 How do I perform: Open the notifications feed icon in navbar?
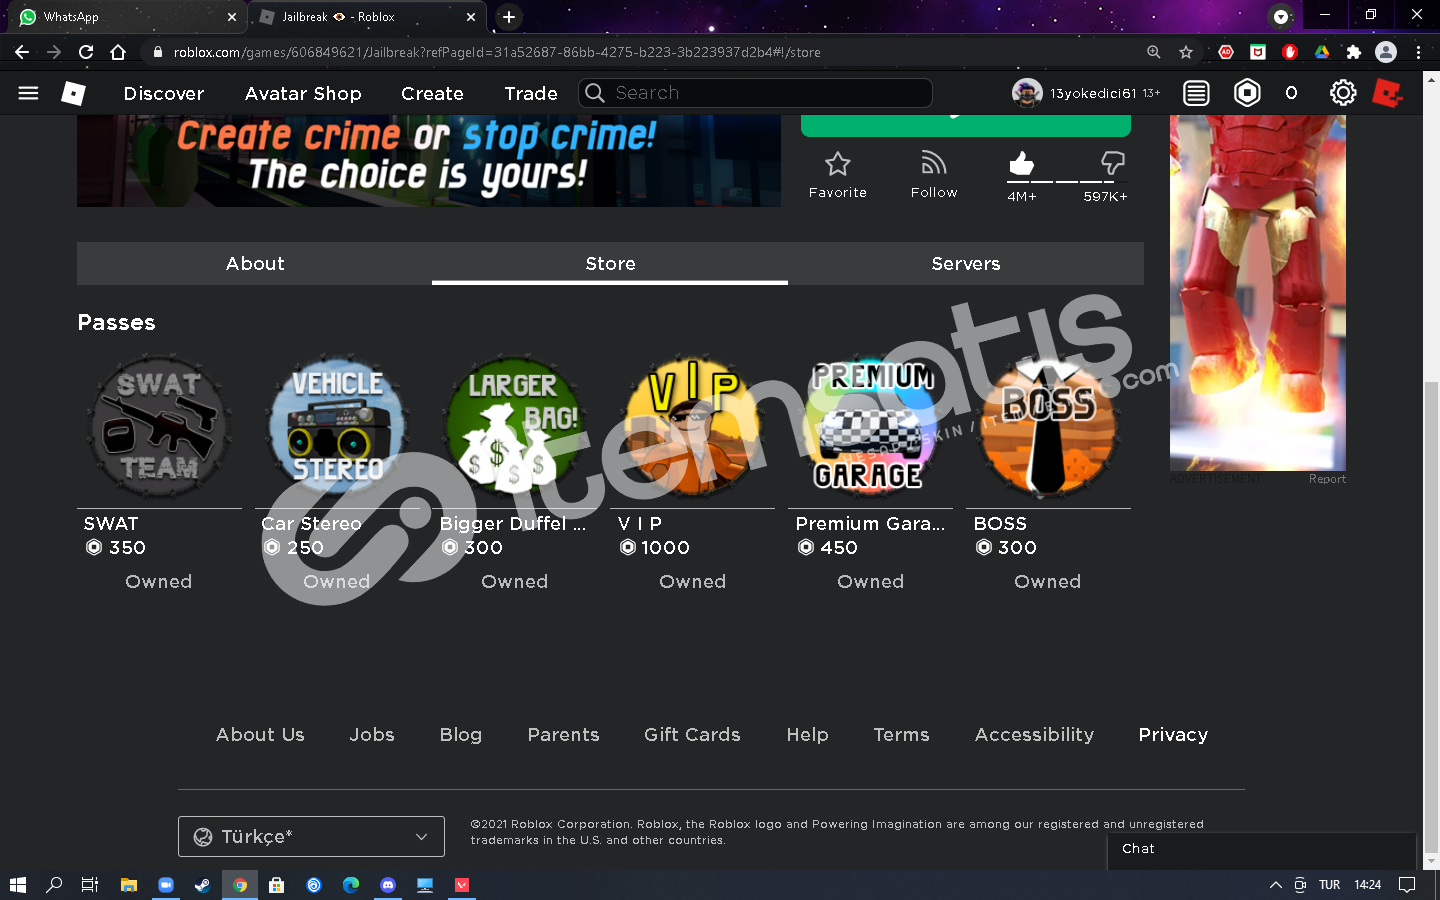click(1196, 93)
